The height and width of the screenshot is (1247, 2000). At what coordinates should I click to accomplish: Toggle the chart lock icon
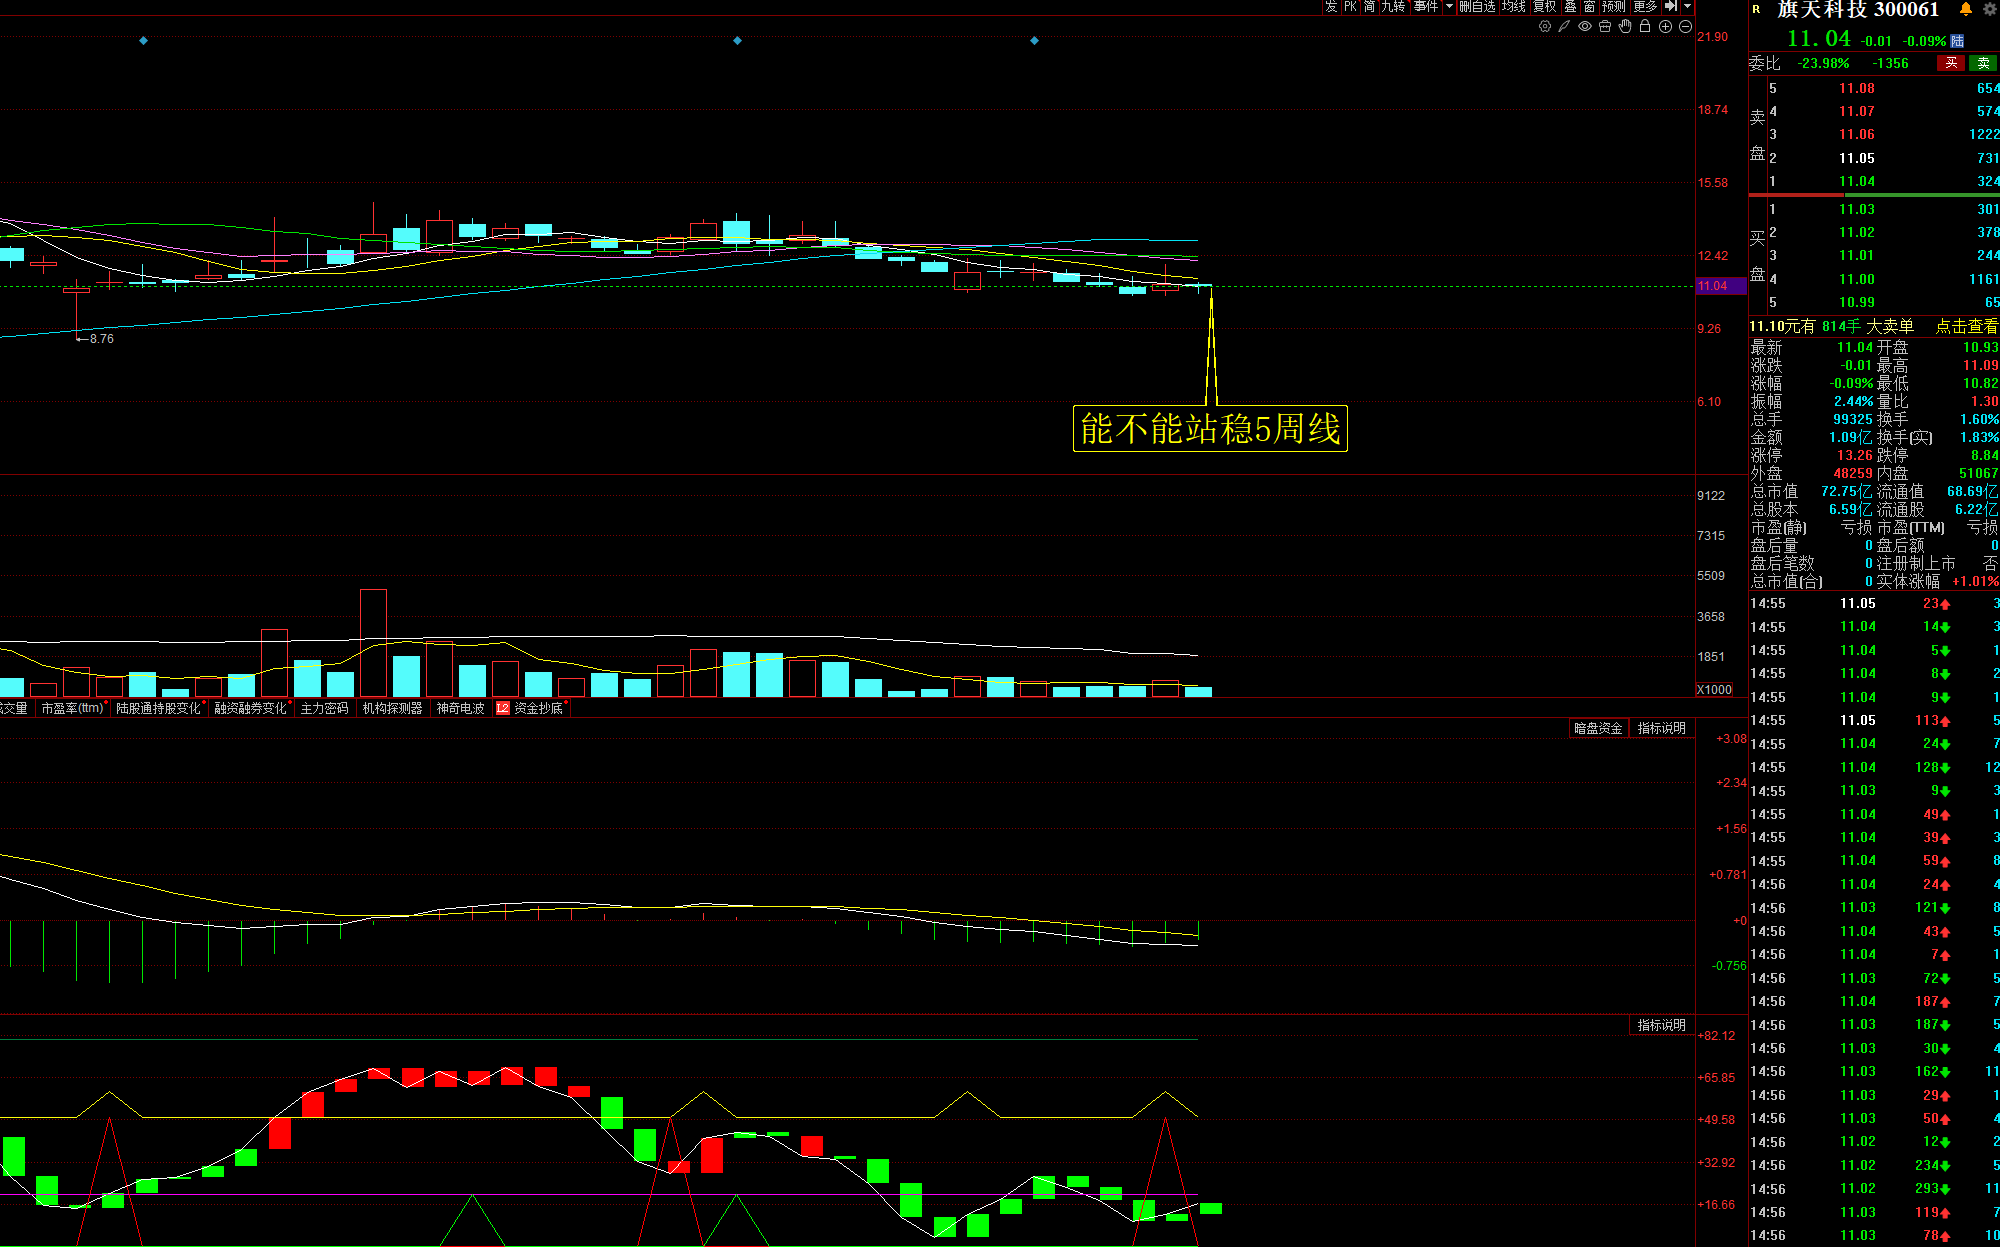click(x=1645, y=26)
